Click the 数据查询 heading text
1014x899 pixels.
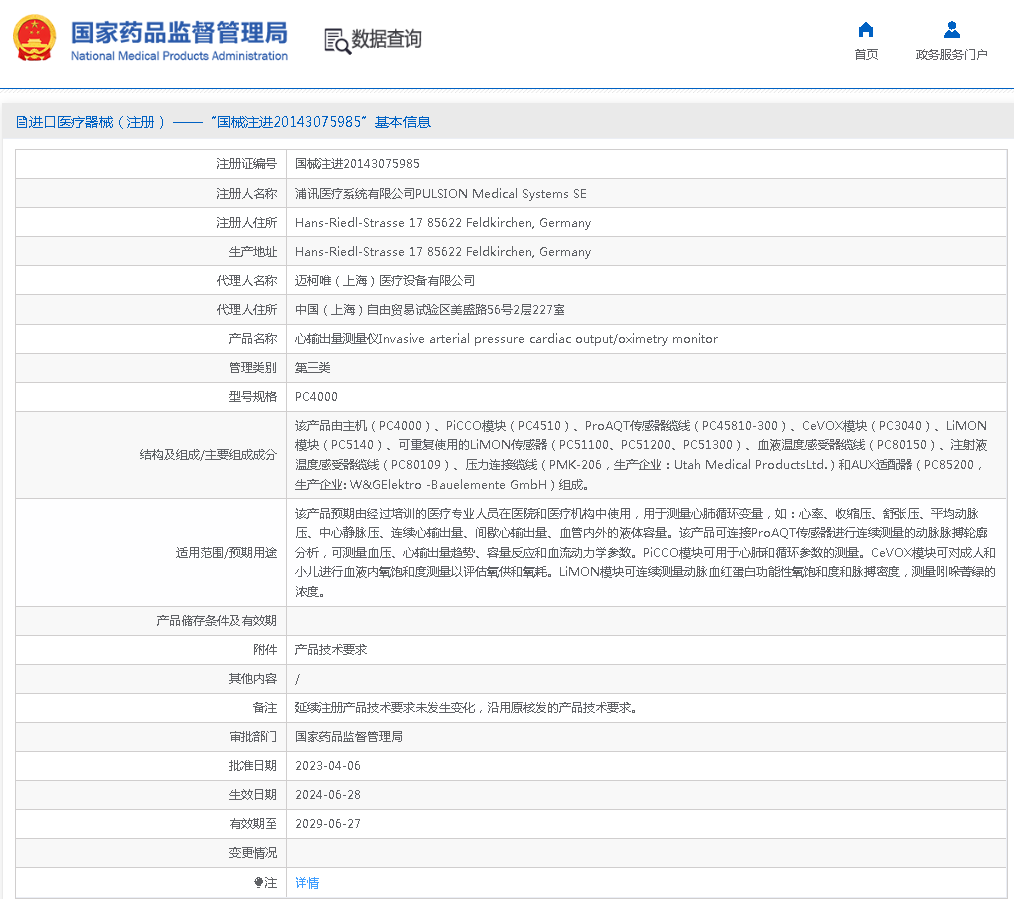click(x=386, y=39)
